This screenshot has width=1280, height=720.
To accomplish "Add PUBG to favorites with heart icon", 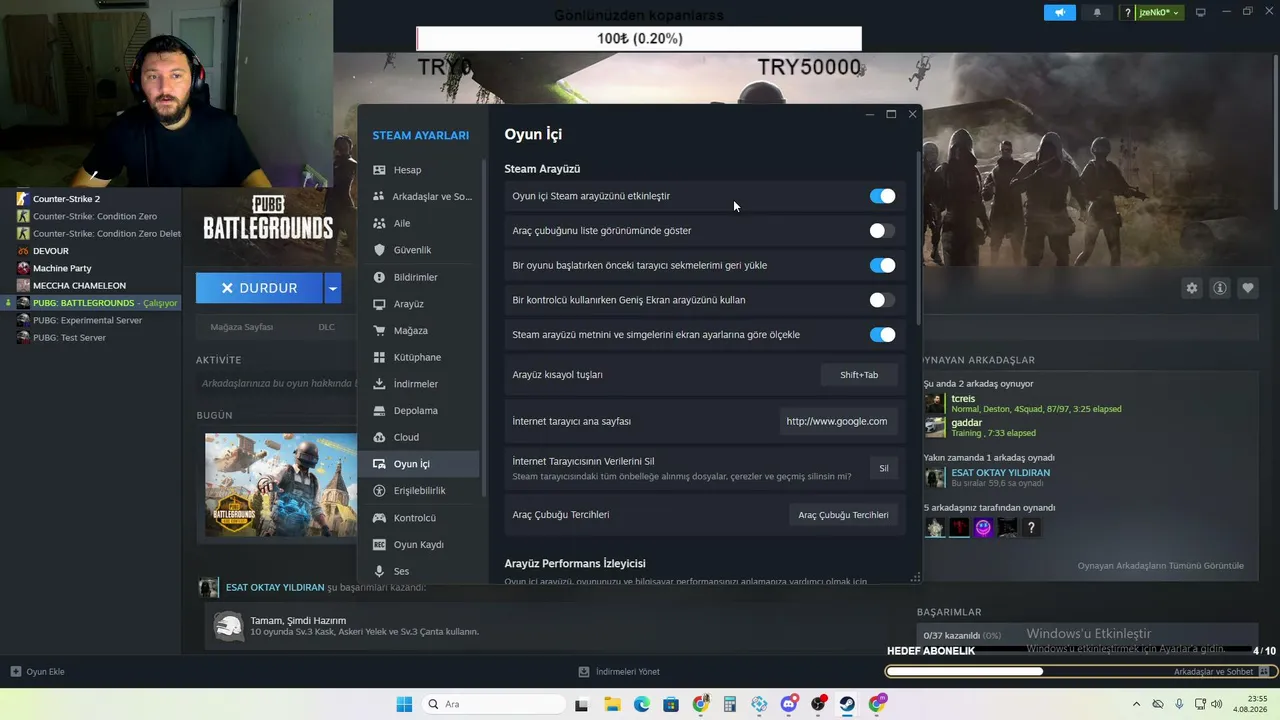I will click(x=1248, y=288).
